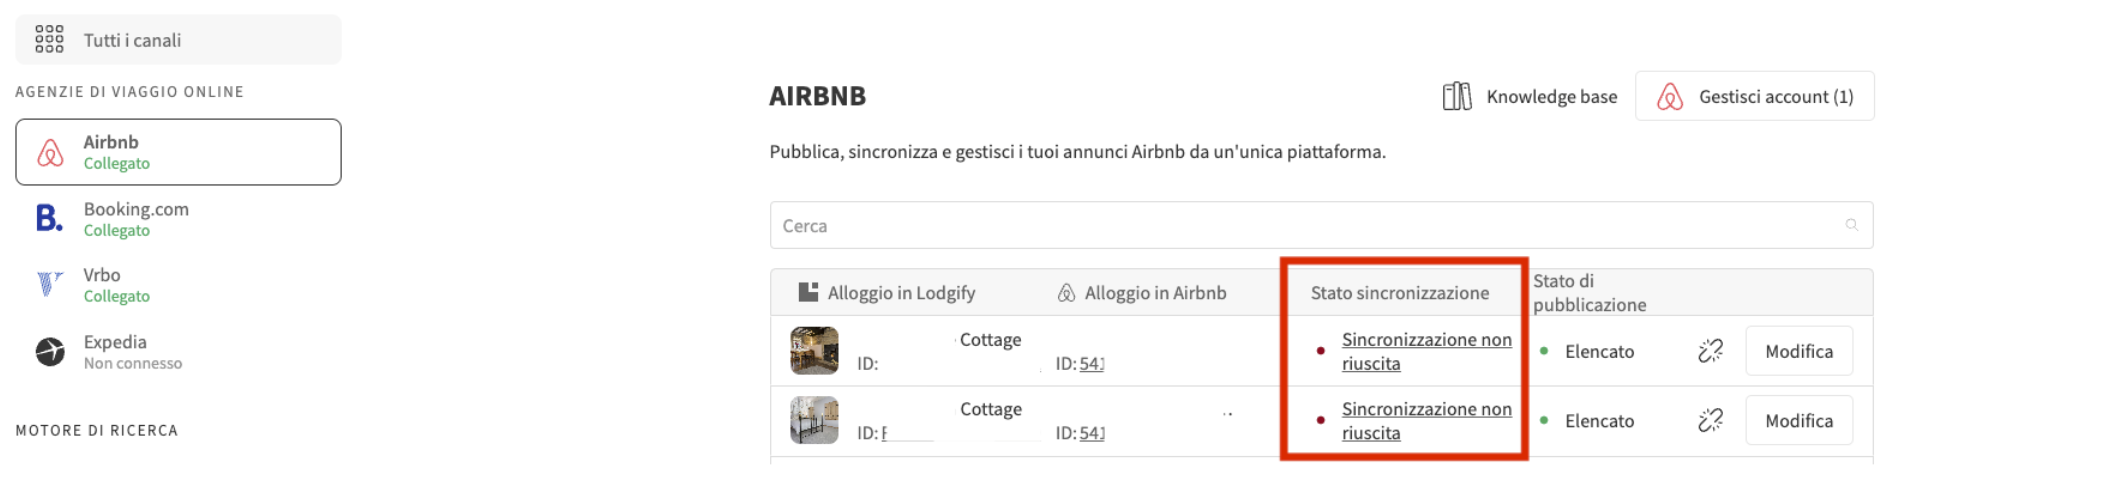Viewport: 2118px width, 486px height.
Task: Click the Vrbo logo icon
Action: pyautogui.click(x=49, y=285)
